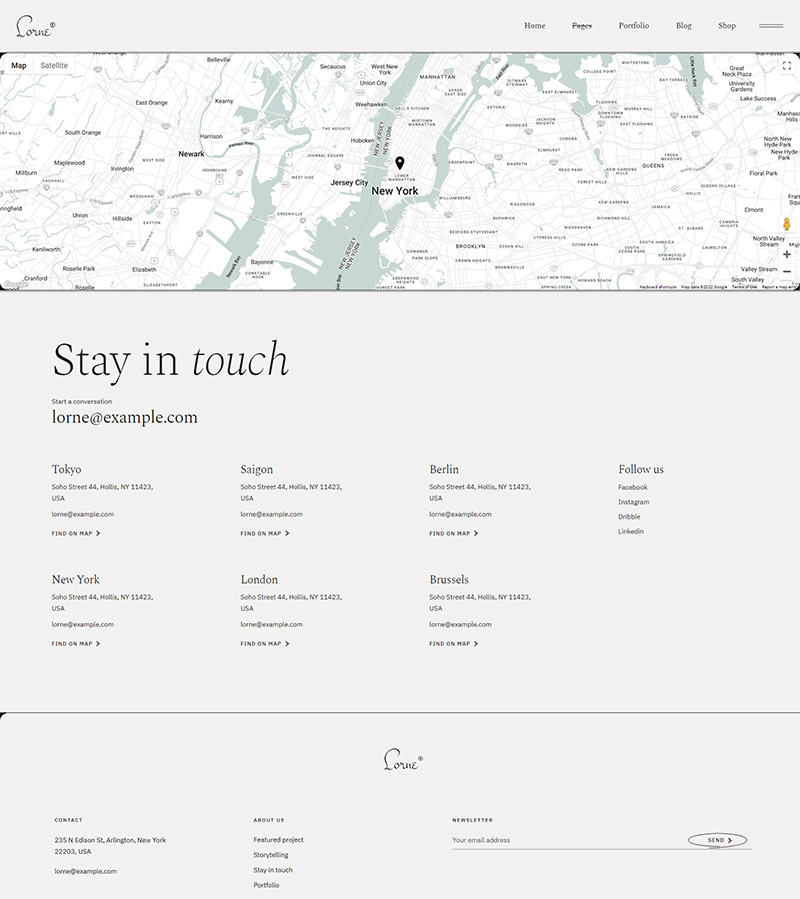Open Featured project footer link

pos(278,840)
